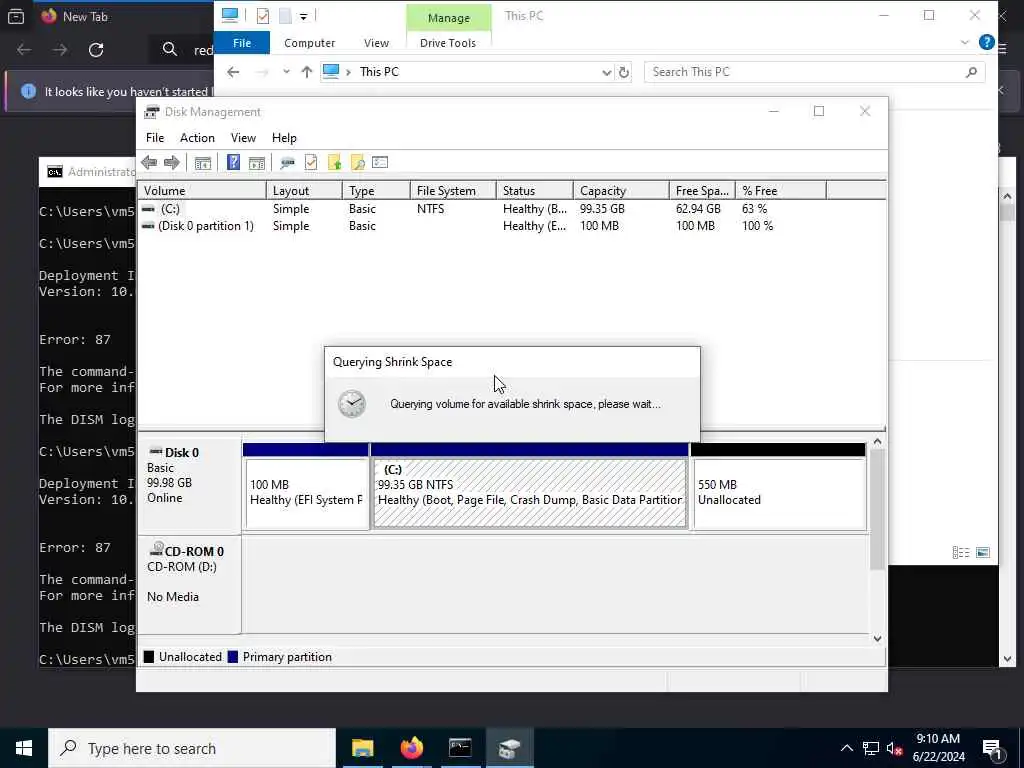The image size is (1024, 768).
Task: Click the Forward arrow in Disk Management toolbar
Action: pos(172,163)
